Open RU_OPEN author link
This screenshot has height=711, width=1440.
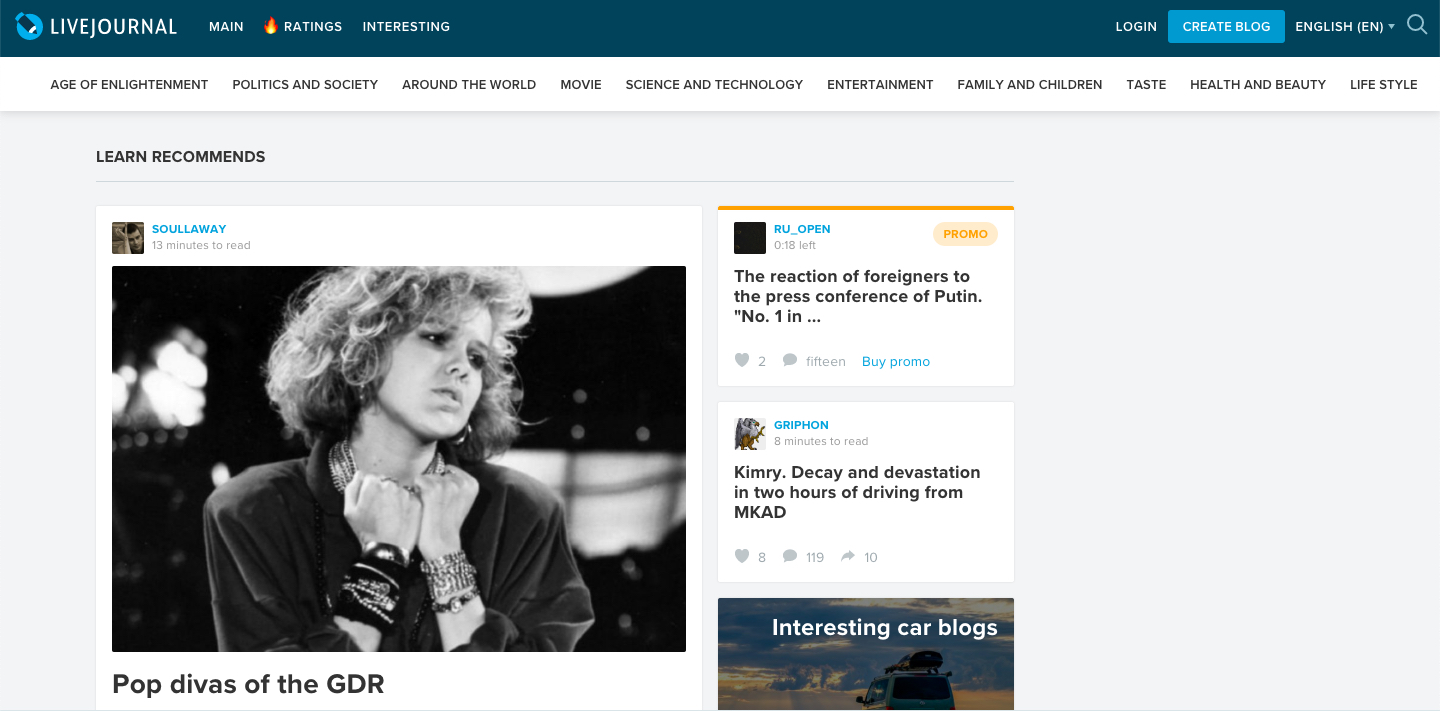[802, 229]
